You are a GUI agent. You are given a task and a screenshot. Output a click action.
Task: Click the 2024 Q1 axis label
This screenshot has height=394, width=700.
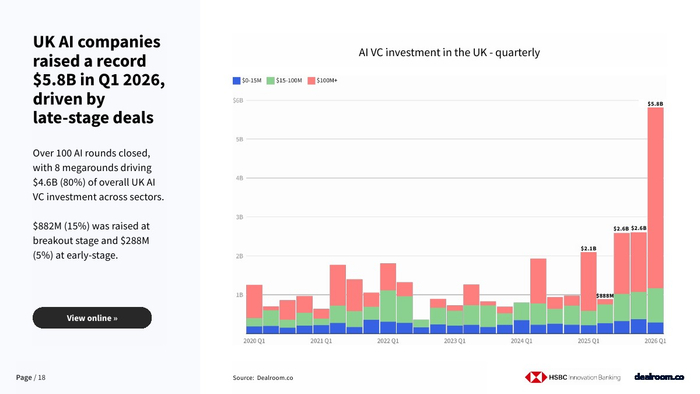pos(521,341)
